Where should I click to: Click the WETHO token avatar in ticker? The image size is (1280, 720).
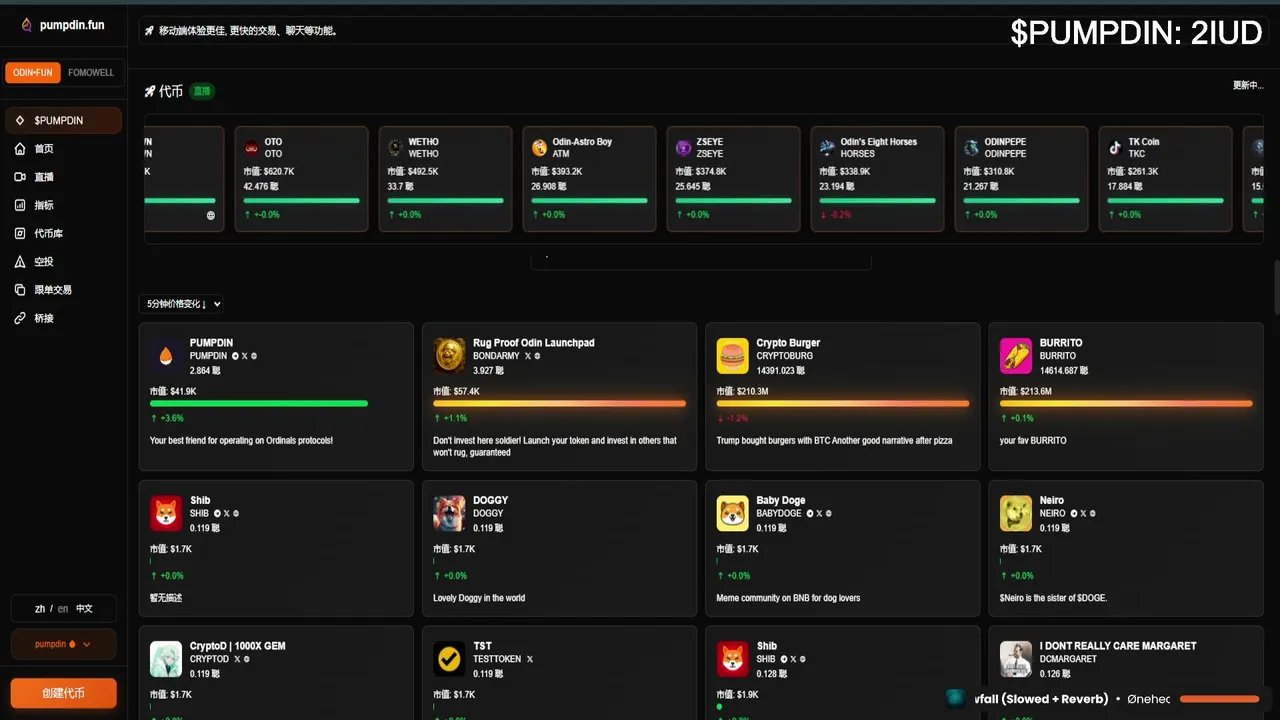(x=396, y=148)
